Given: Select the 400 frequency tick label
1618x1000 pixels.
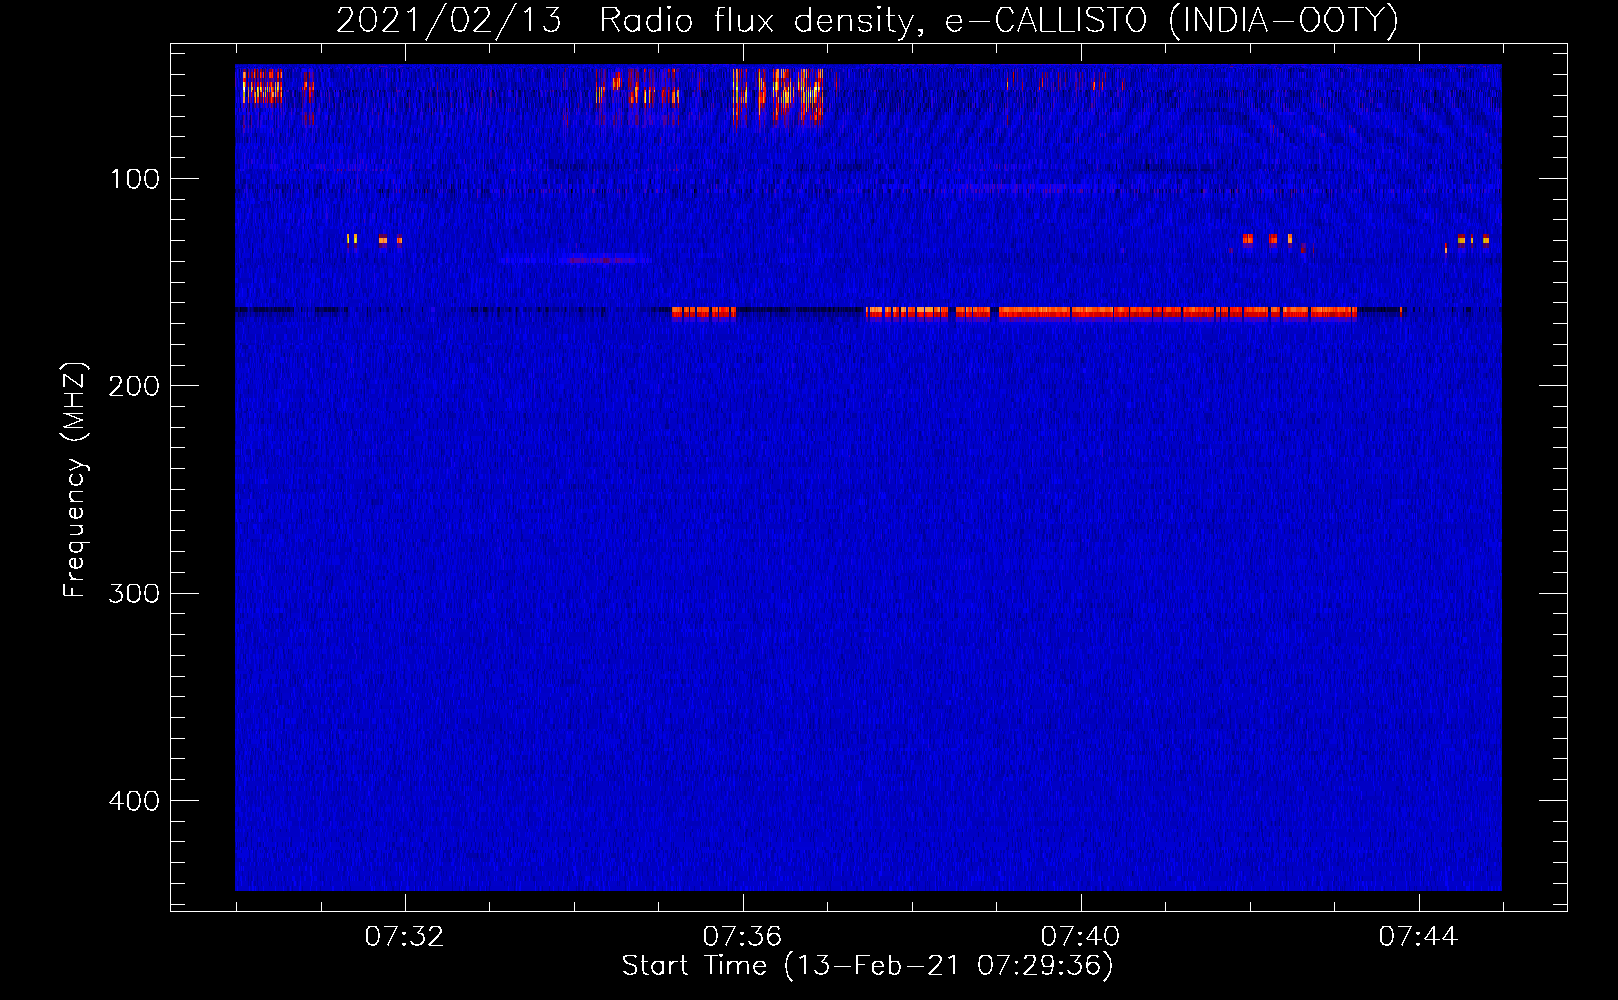Looking at the screenshot, I should (x=134, y=801).
